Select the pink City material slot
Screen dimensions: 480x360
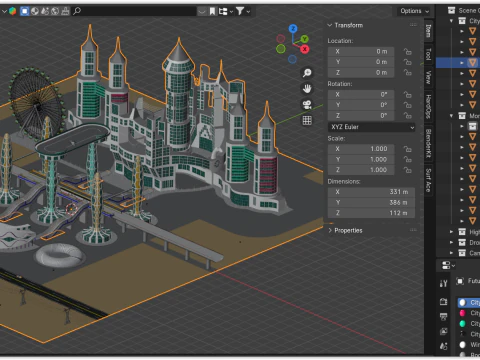[469, 313]
